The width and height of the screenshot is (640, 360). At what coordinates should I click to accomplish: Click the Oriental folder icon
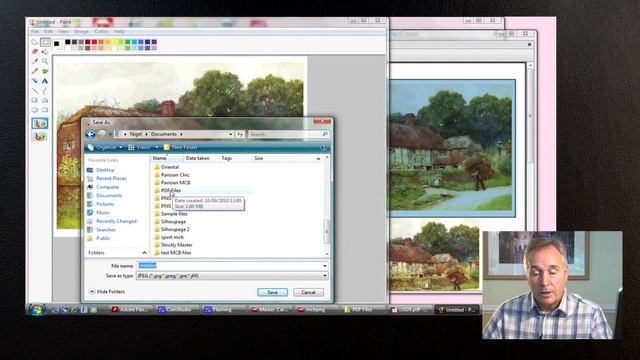(x=157, y=167)
